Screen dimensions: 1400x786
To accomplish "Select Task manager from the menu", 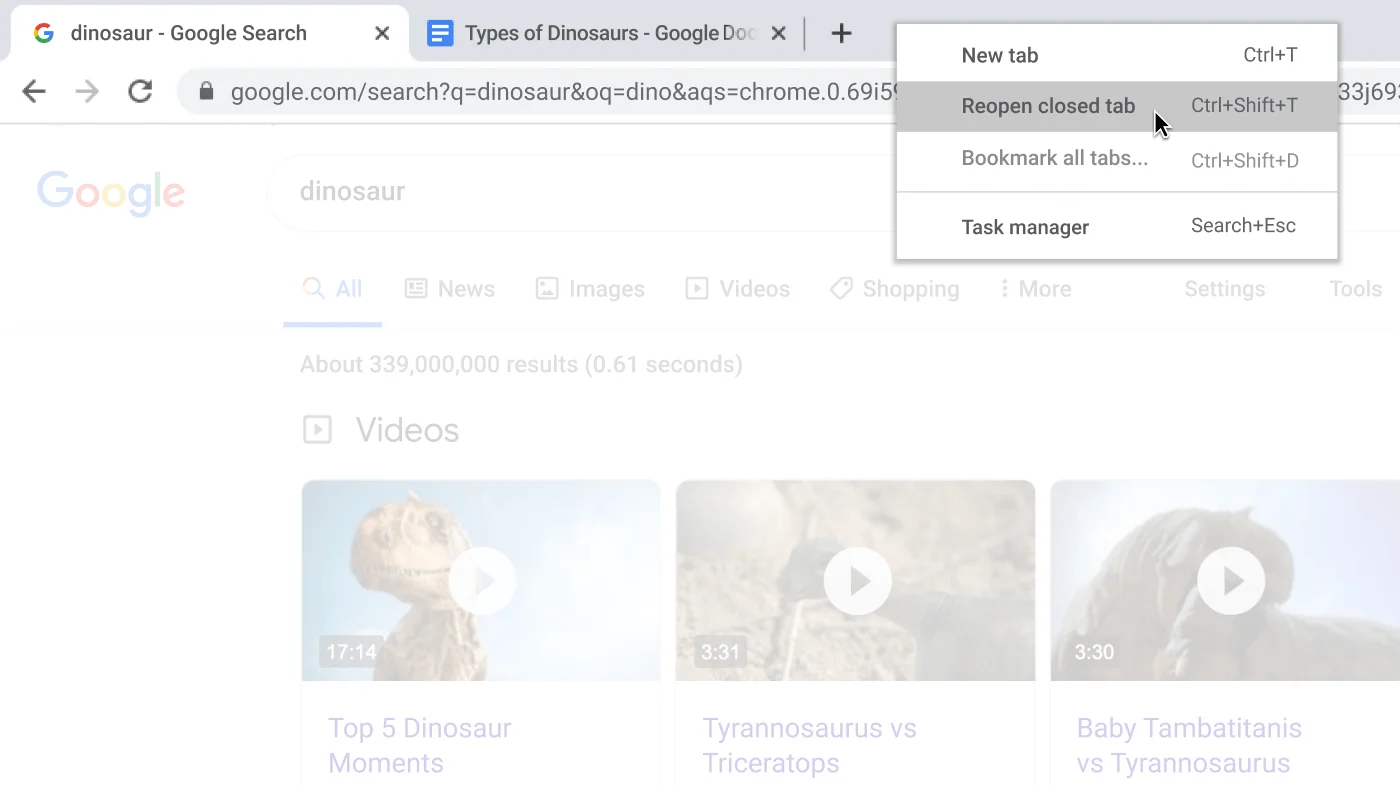I will click(1024, 227).
